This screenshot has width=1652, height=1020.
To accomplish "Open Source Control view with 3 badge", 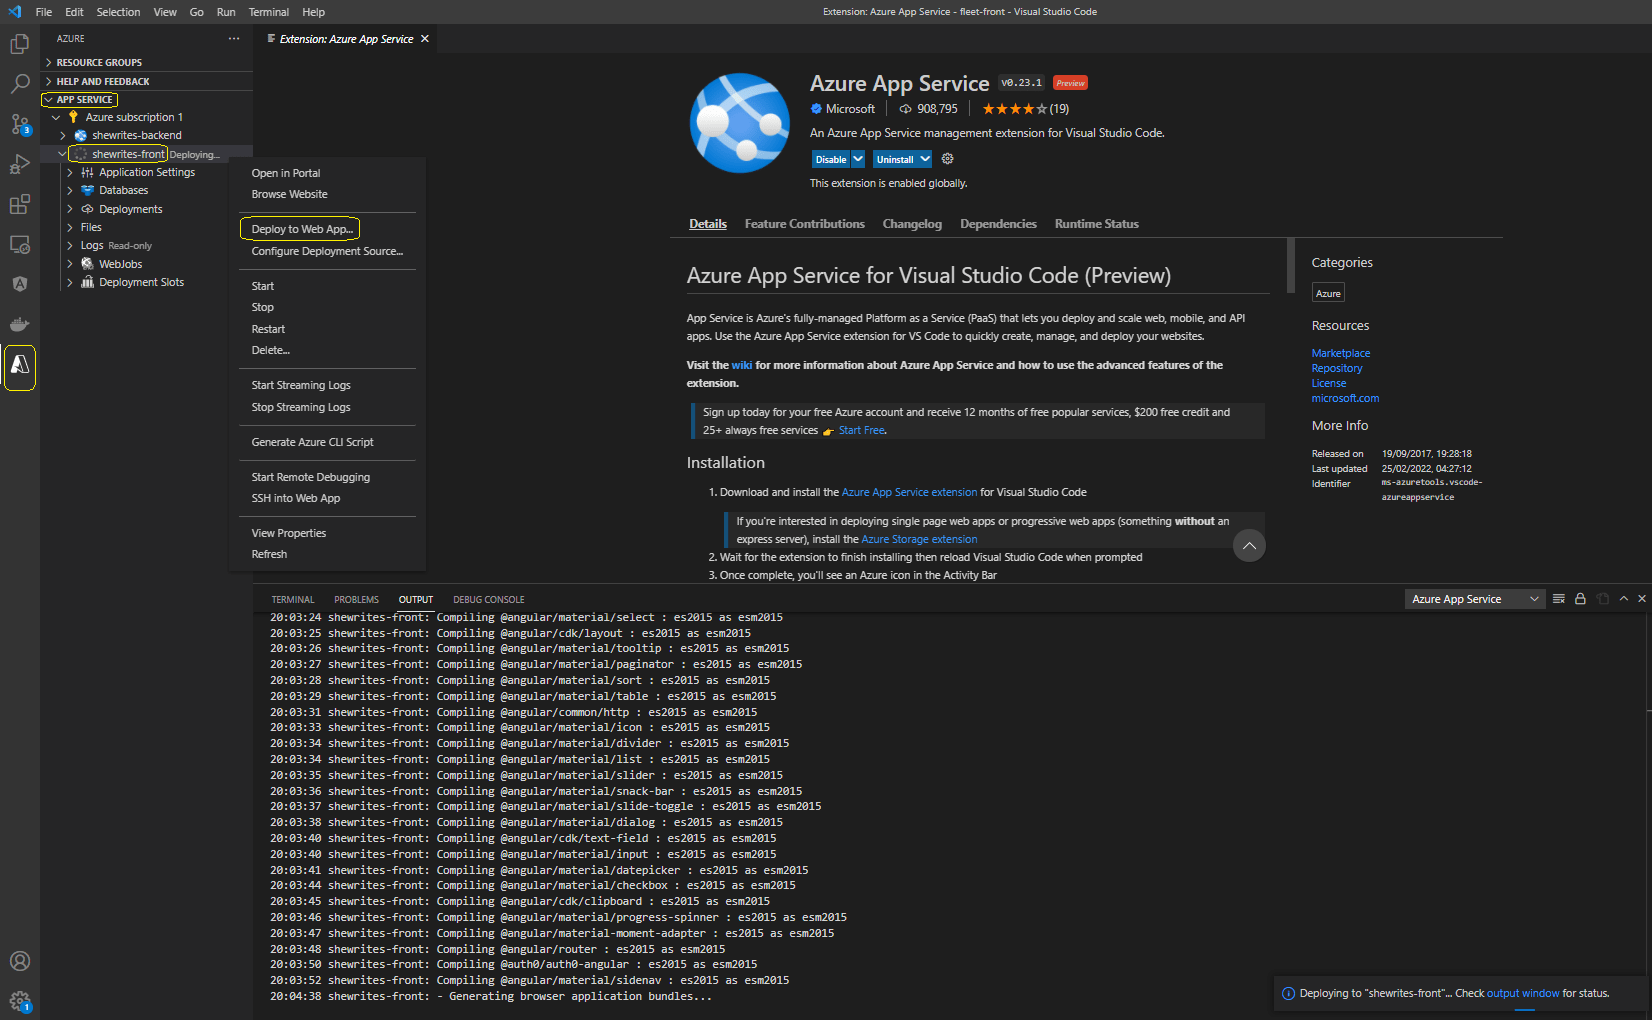I will [20, 124].
